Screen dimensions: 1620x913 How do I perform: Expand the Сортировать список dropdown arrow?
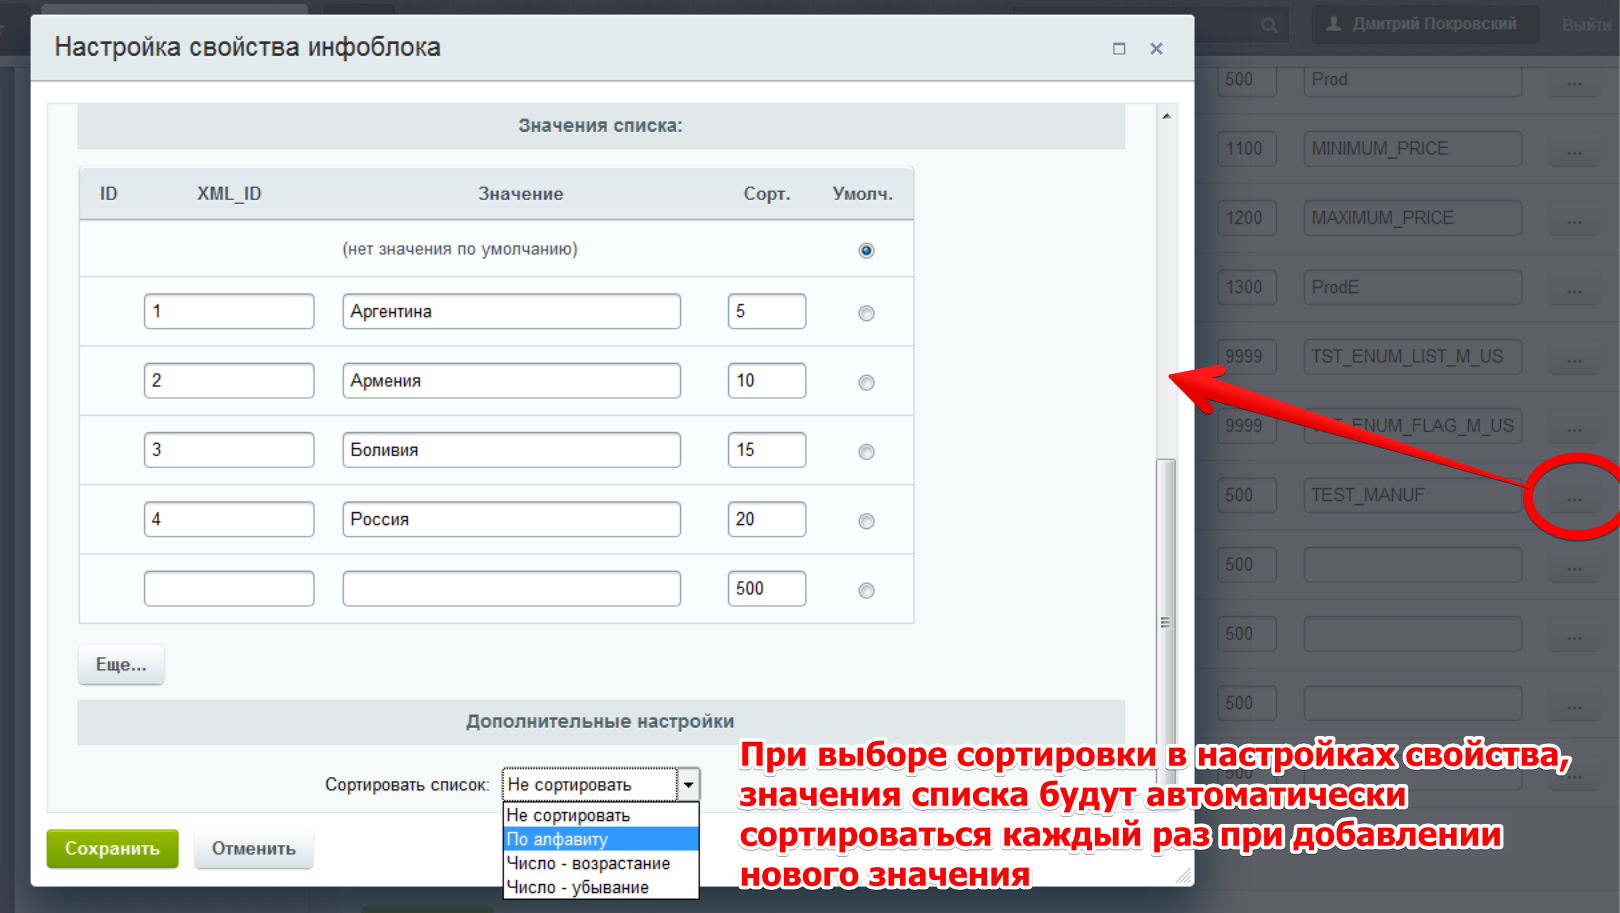[688, 785]
